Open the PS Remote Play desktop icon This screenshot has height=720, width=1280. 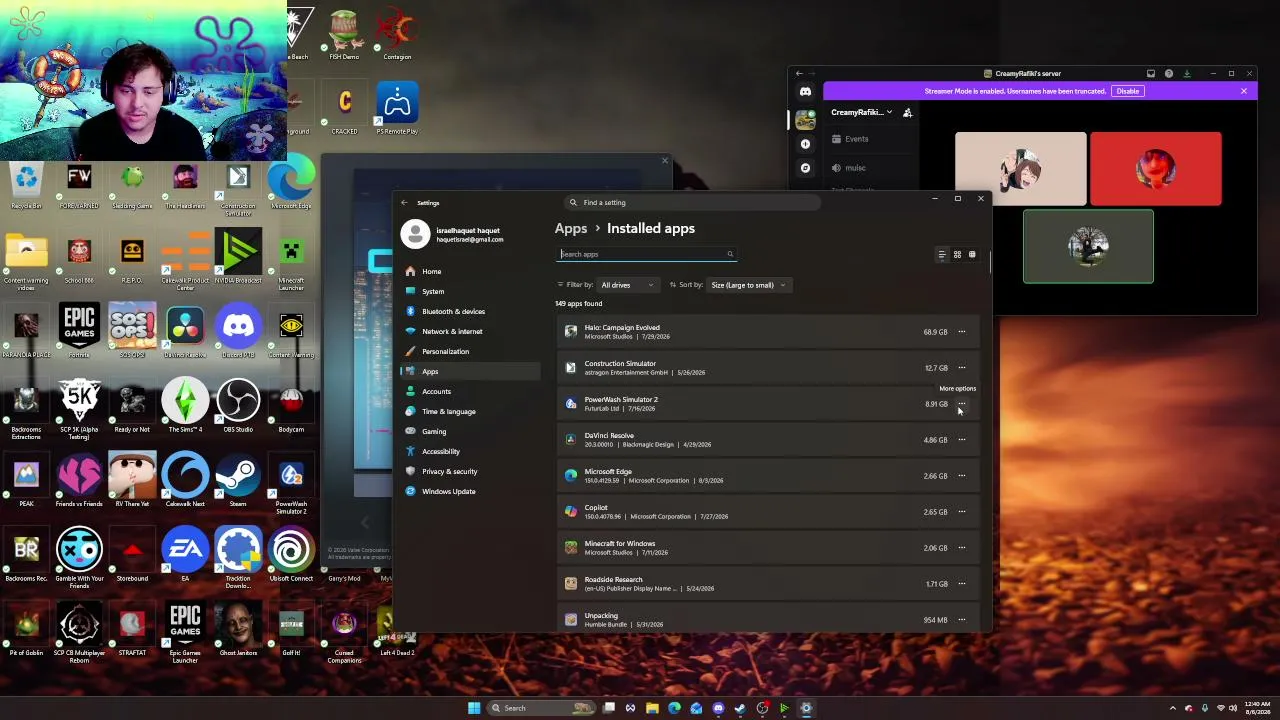click(x=397, y=108)
